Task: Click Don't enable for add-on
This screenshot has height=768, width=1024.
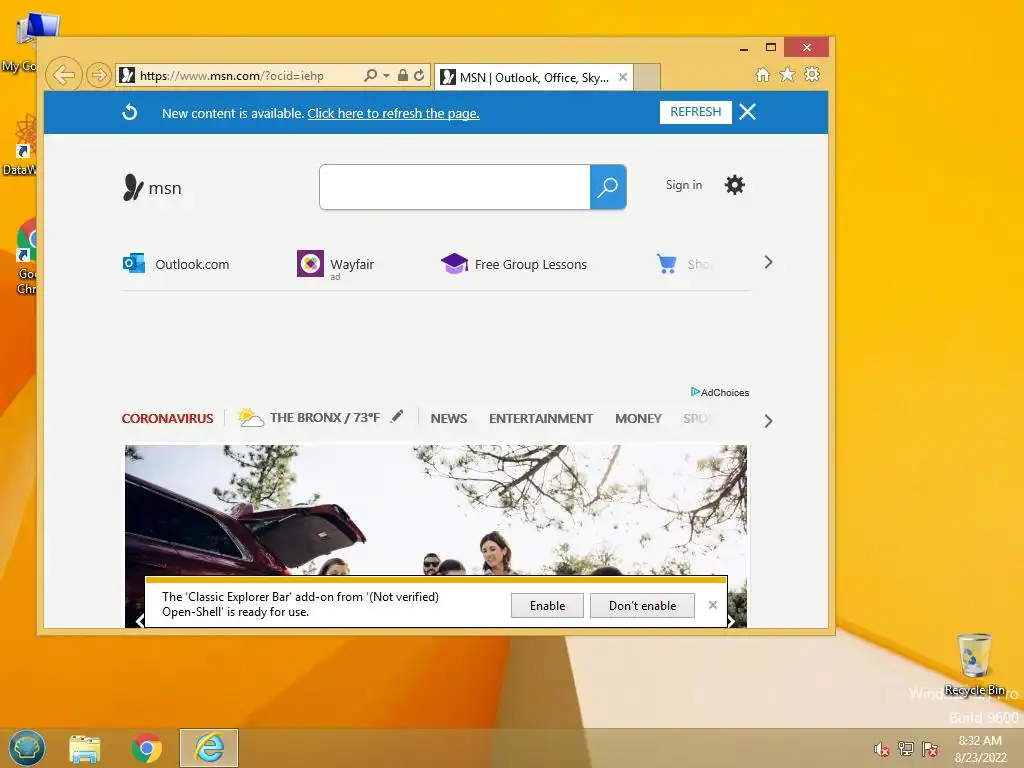Action: (642, 605)
